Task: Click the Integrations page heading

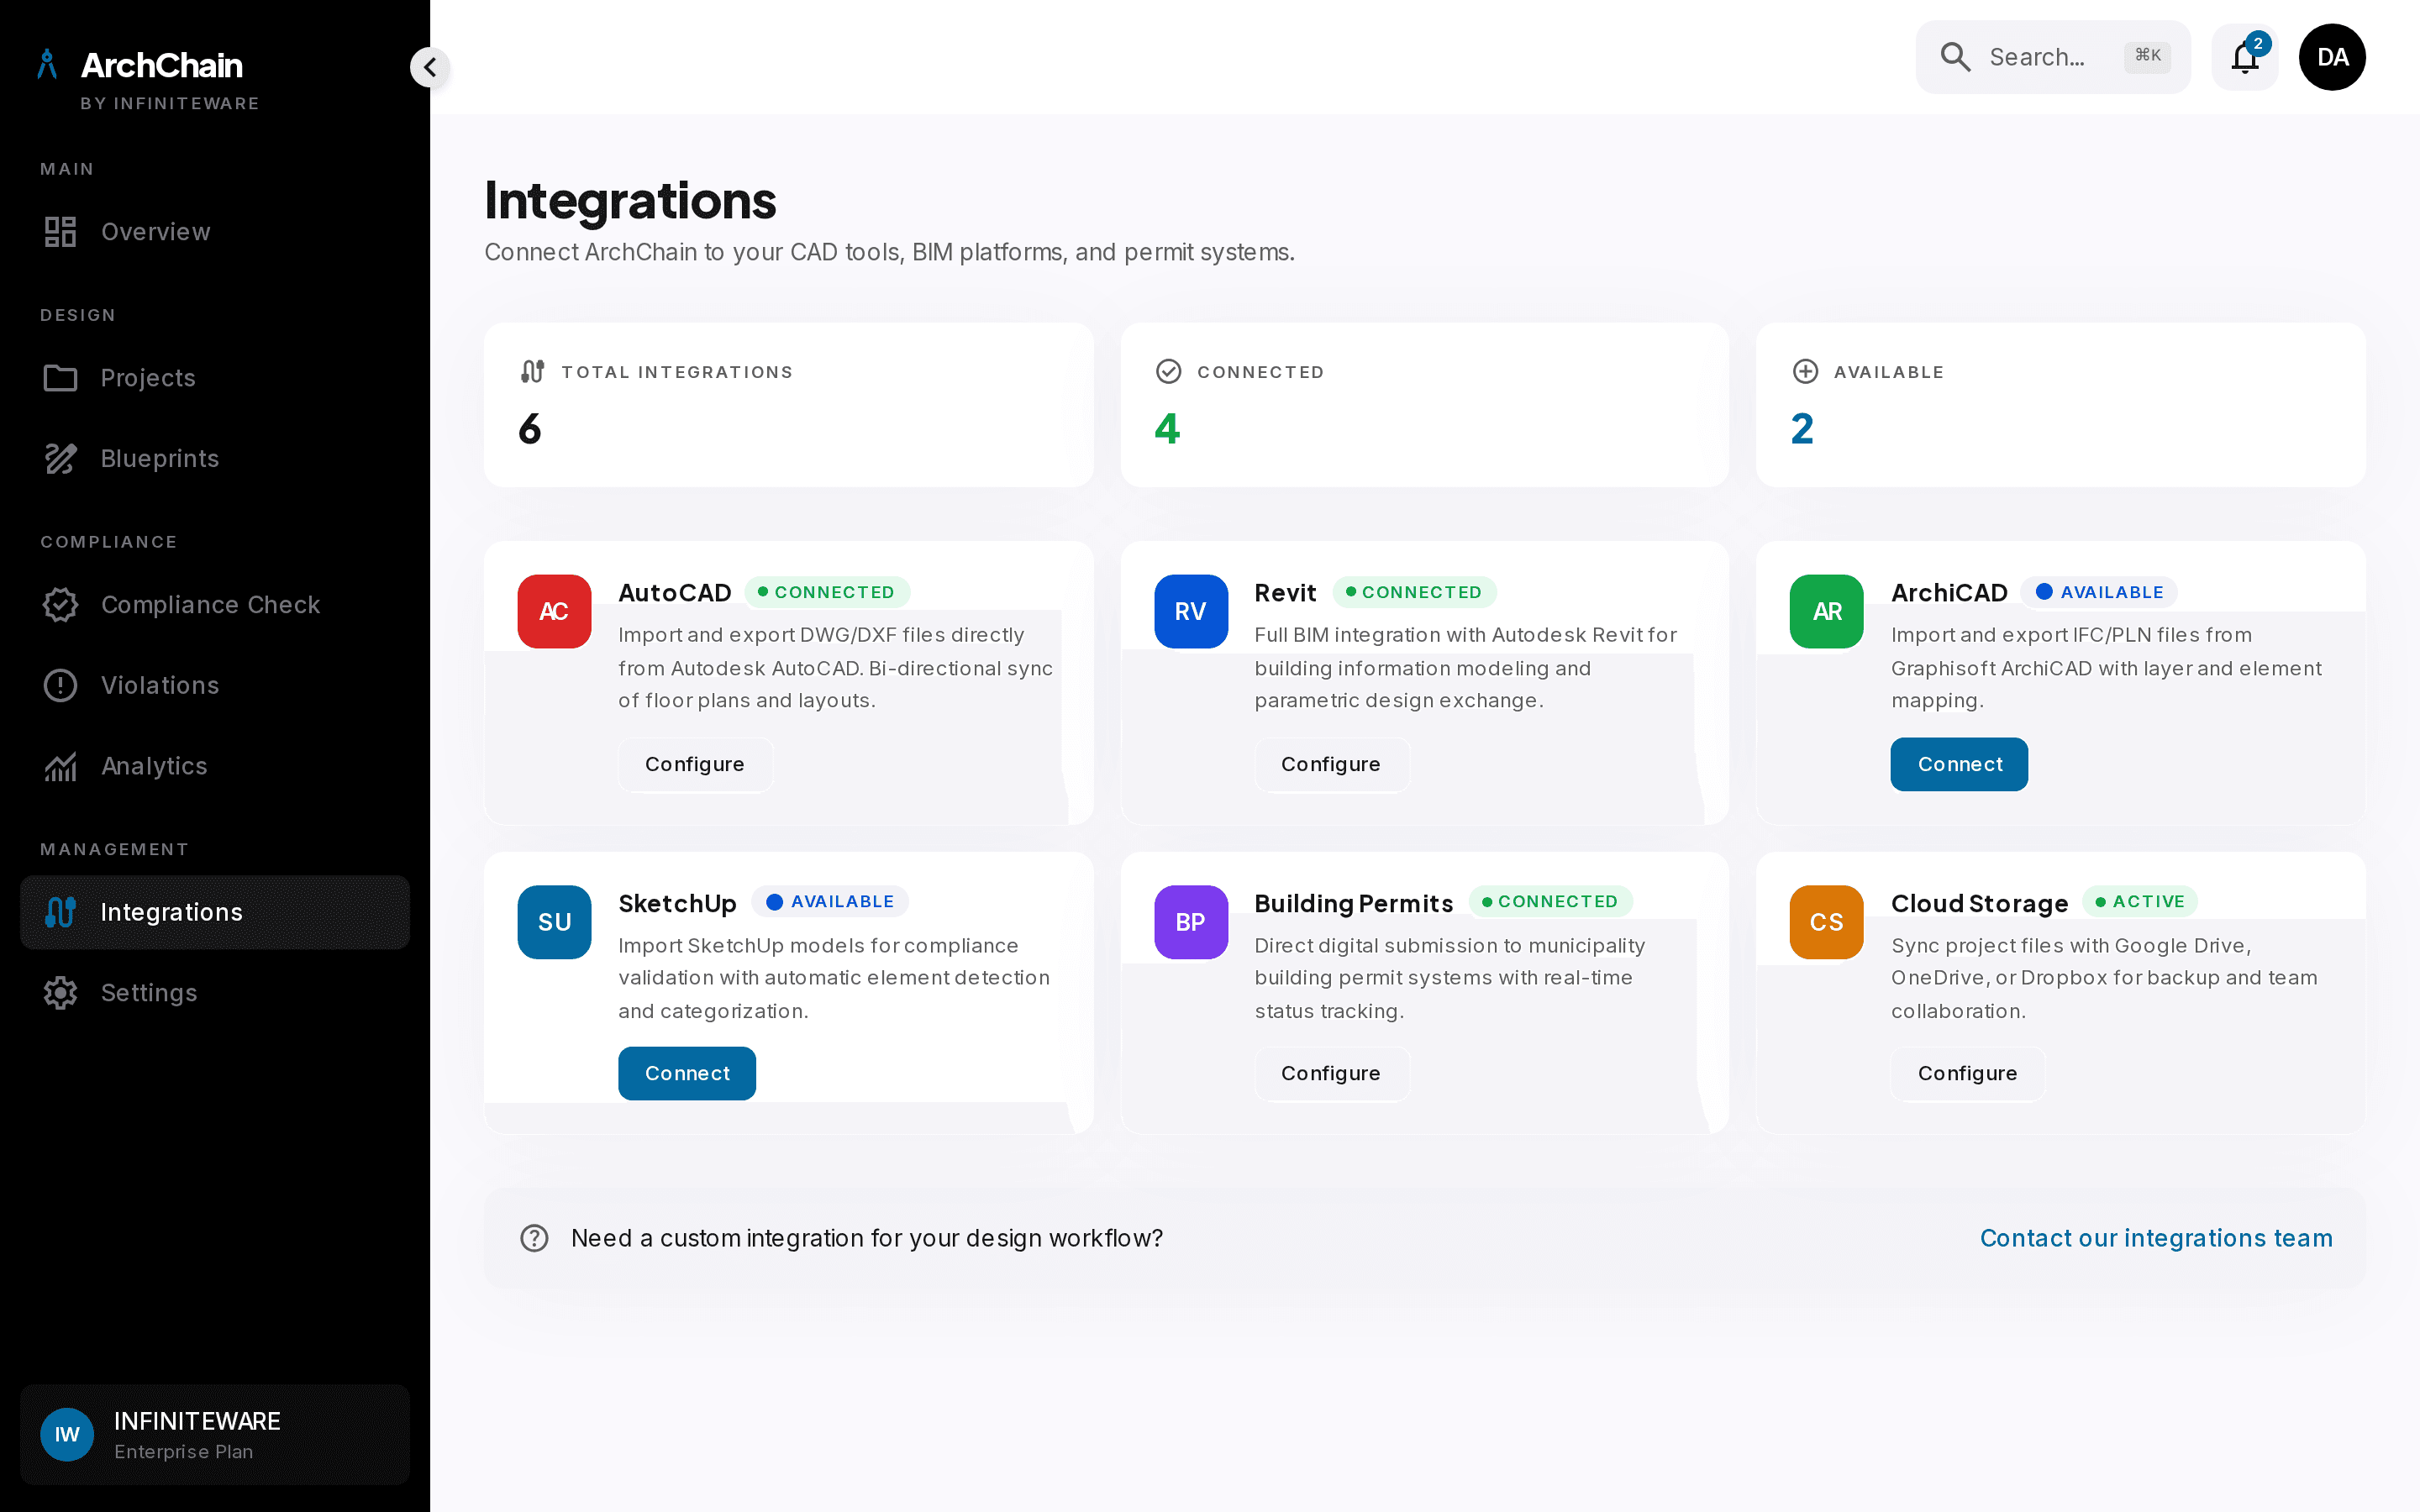Action: coord(630,200)
